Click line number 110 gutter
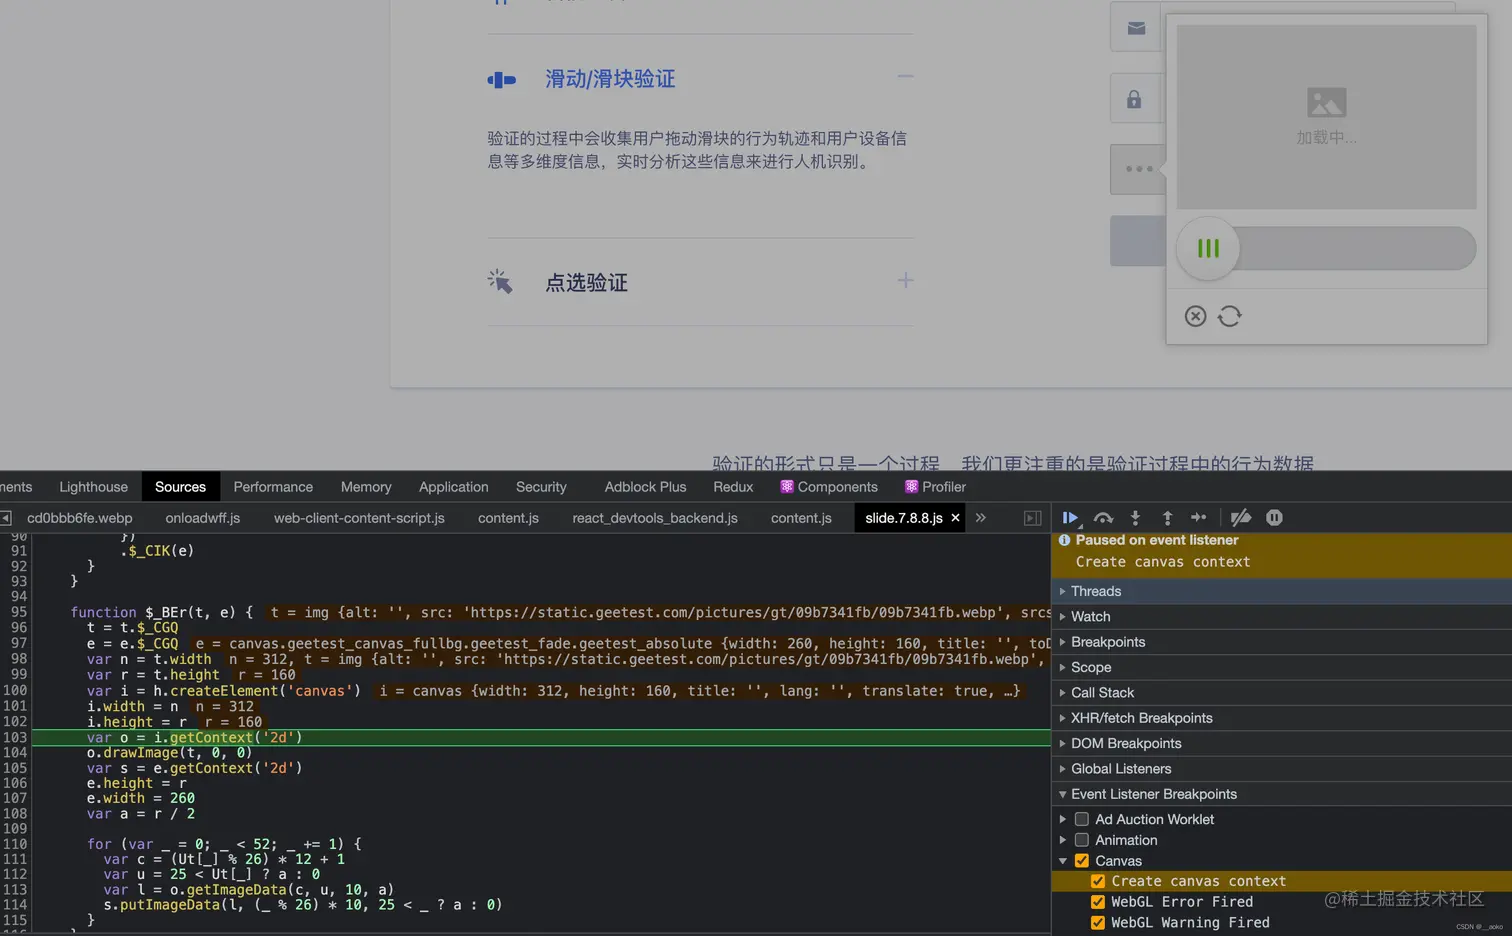This screenshot has height=936, width=1512. [15, 844]
